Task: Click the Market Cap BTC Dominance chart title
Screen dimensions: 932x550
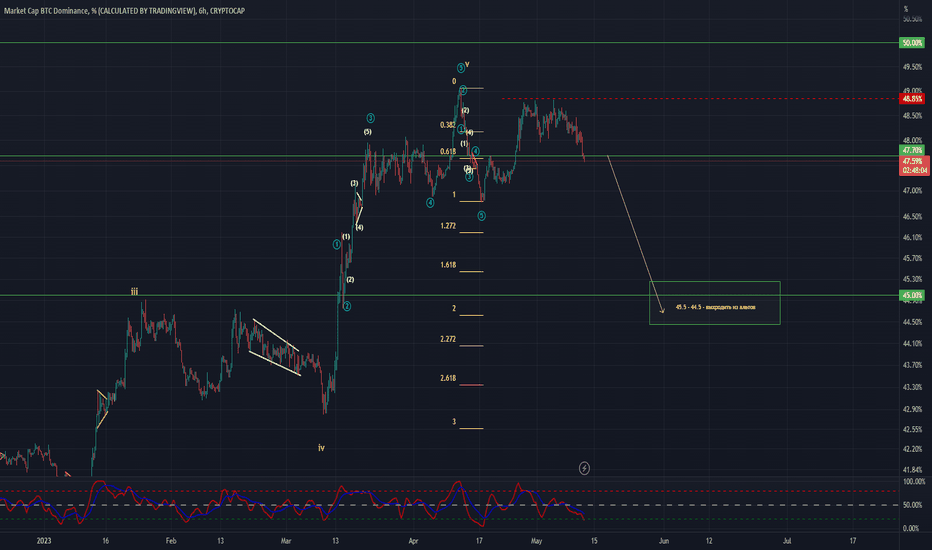Action: coord(124,11)
